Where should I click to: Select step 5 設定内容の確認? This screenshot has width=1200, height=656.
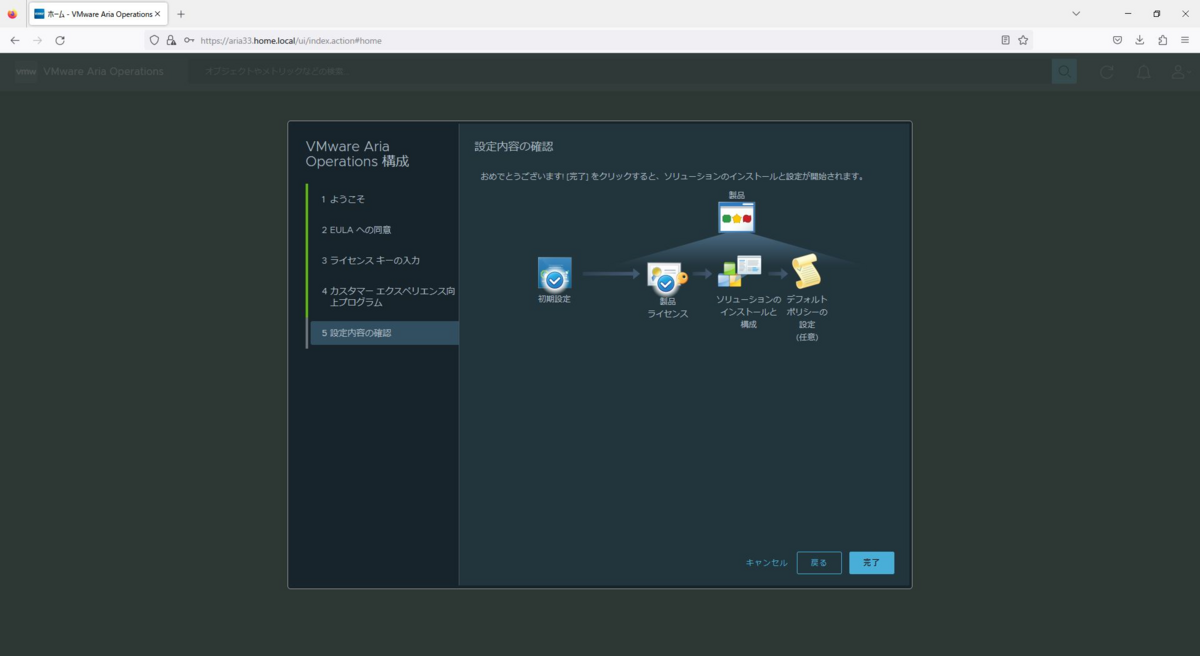(x=384, y=333)
